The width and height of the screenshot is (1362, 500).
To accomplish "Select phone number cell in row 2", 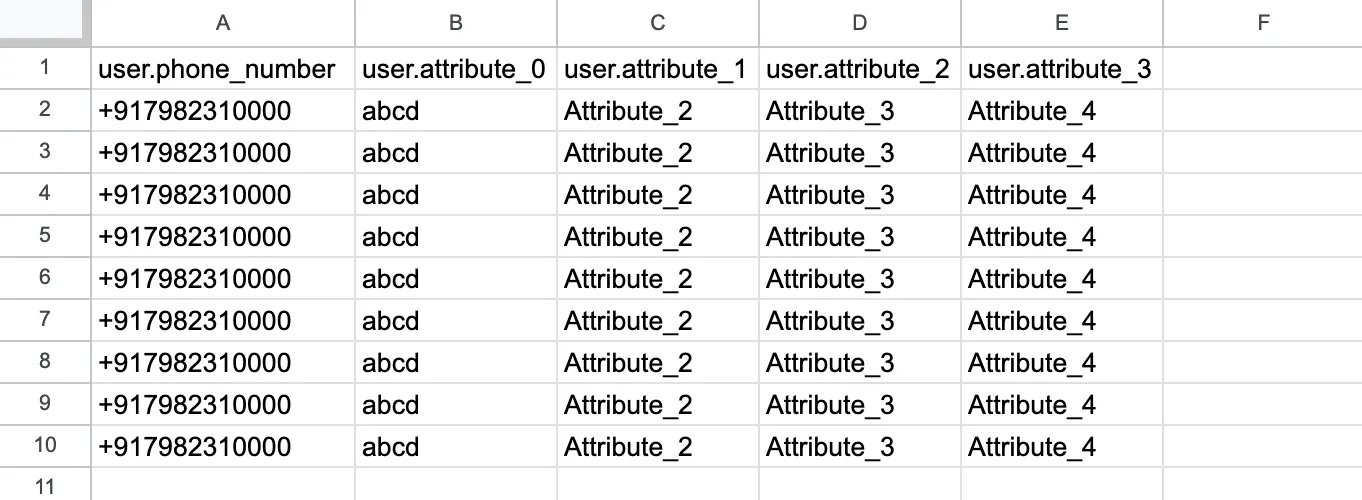I will (x=223, y=110).
